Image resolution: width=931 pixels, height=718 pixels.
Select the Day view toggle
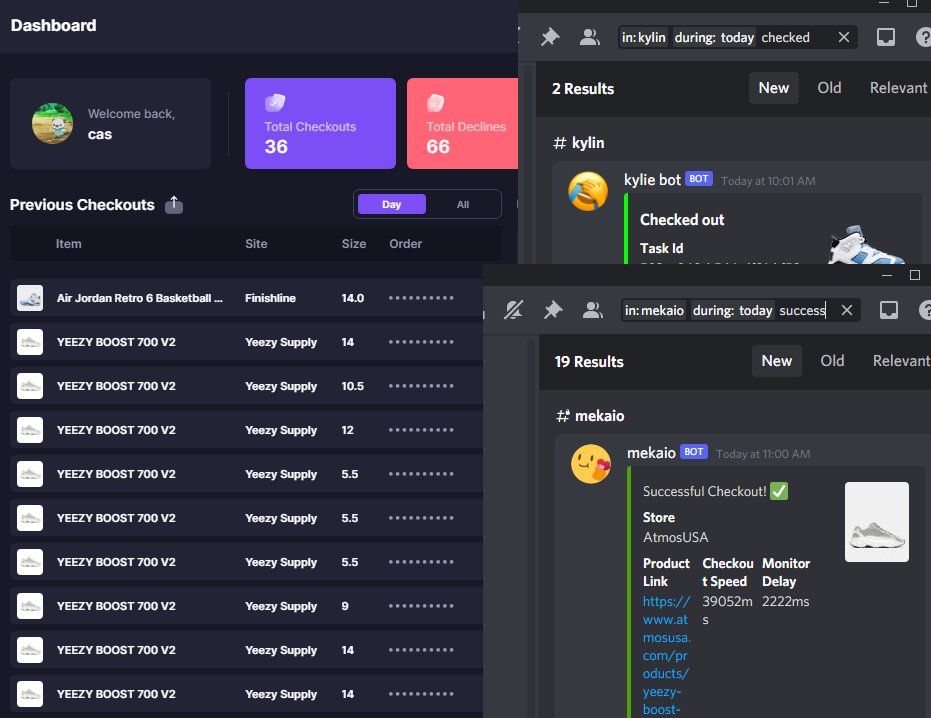pos(391,203)
